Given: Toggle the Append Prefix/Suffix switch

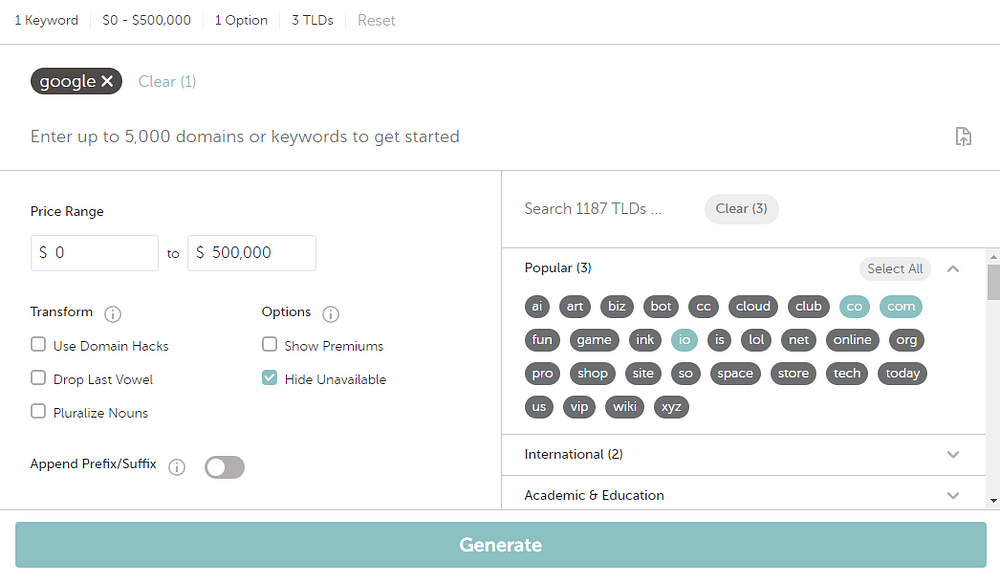Looking at the screenshot, I should pos(224,467).
